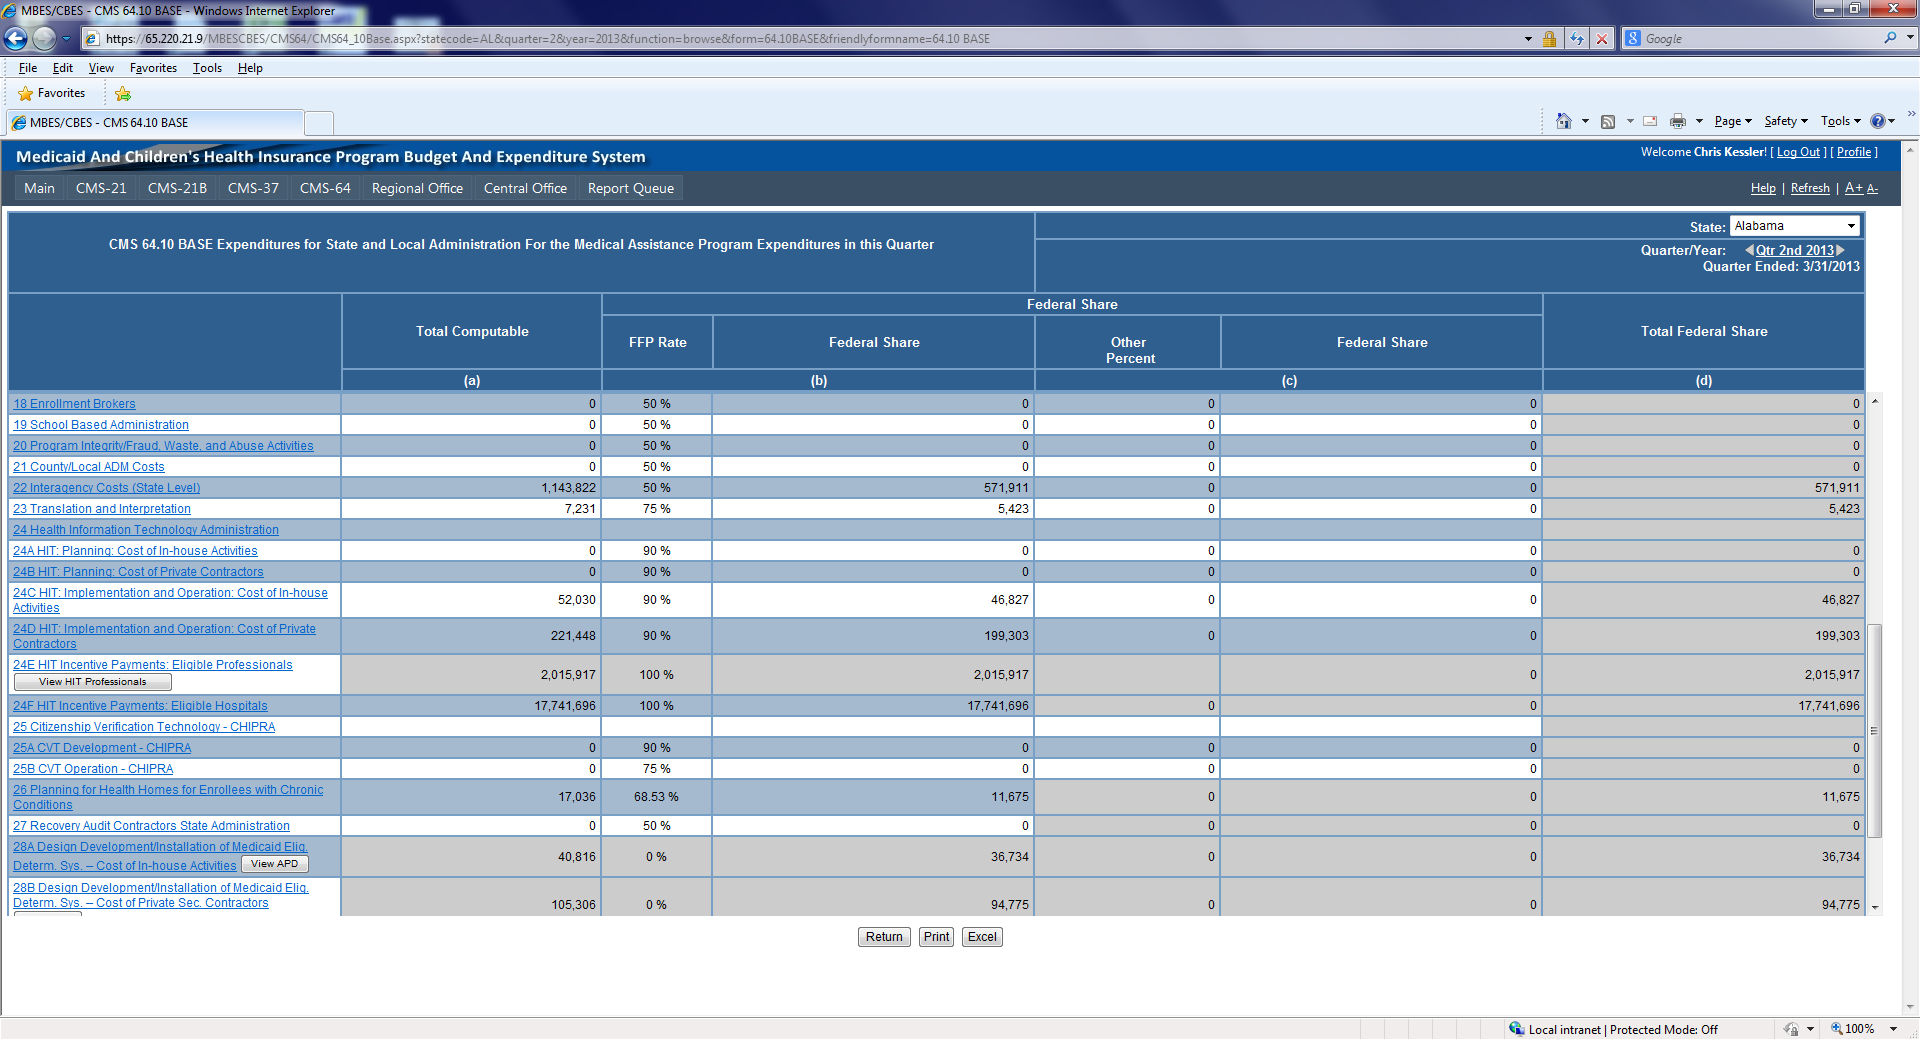Click the add to favorites bar star icon
The image size is (1920, 1040).
coord(123,94)
